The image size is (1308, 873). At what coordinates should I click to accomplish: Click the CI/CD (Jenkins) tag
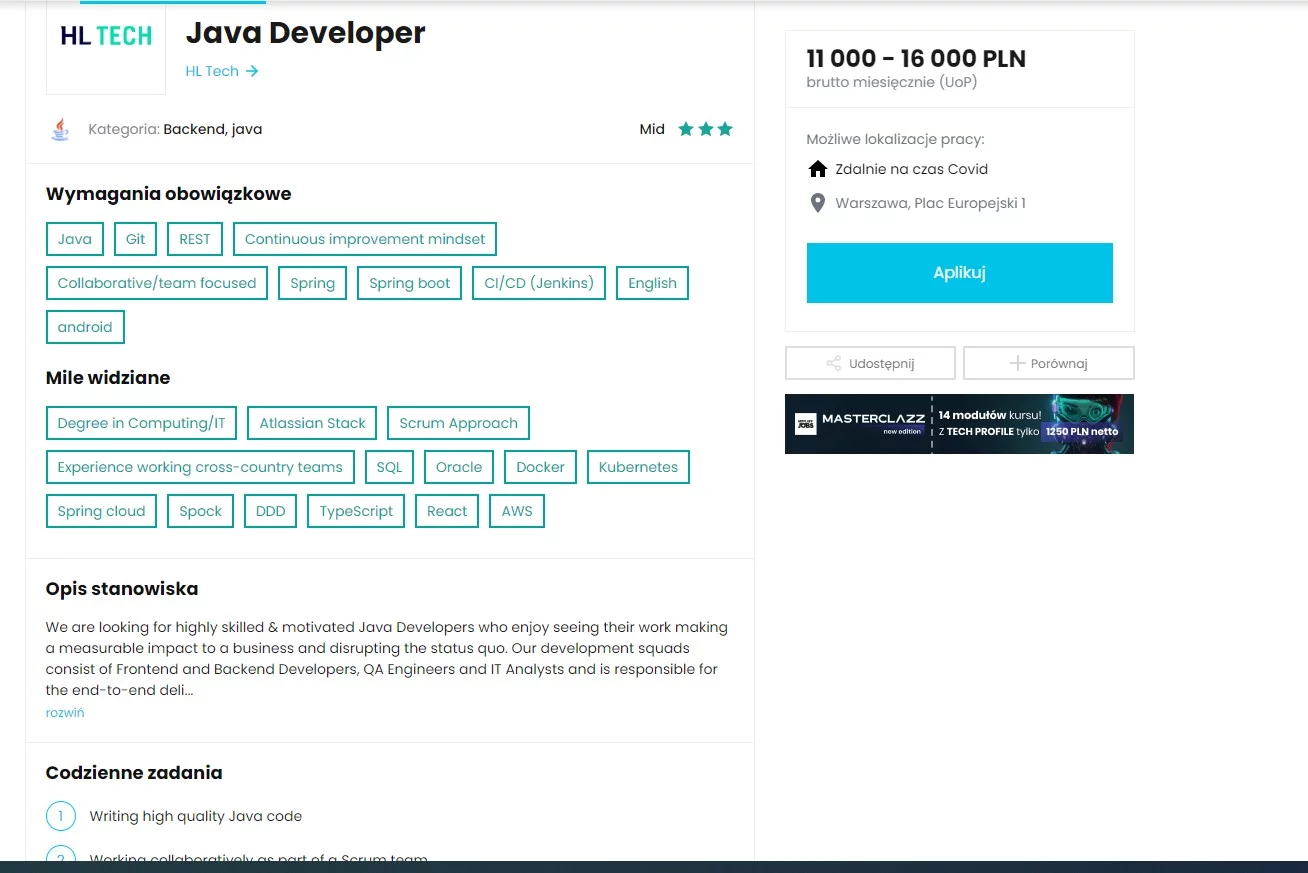click(x=539, y=283)
